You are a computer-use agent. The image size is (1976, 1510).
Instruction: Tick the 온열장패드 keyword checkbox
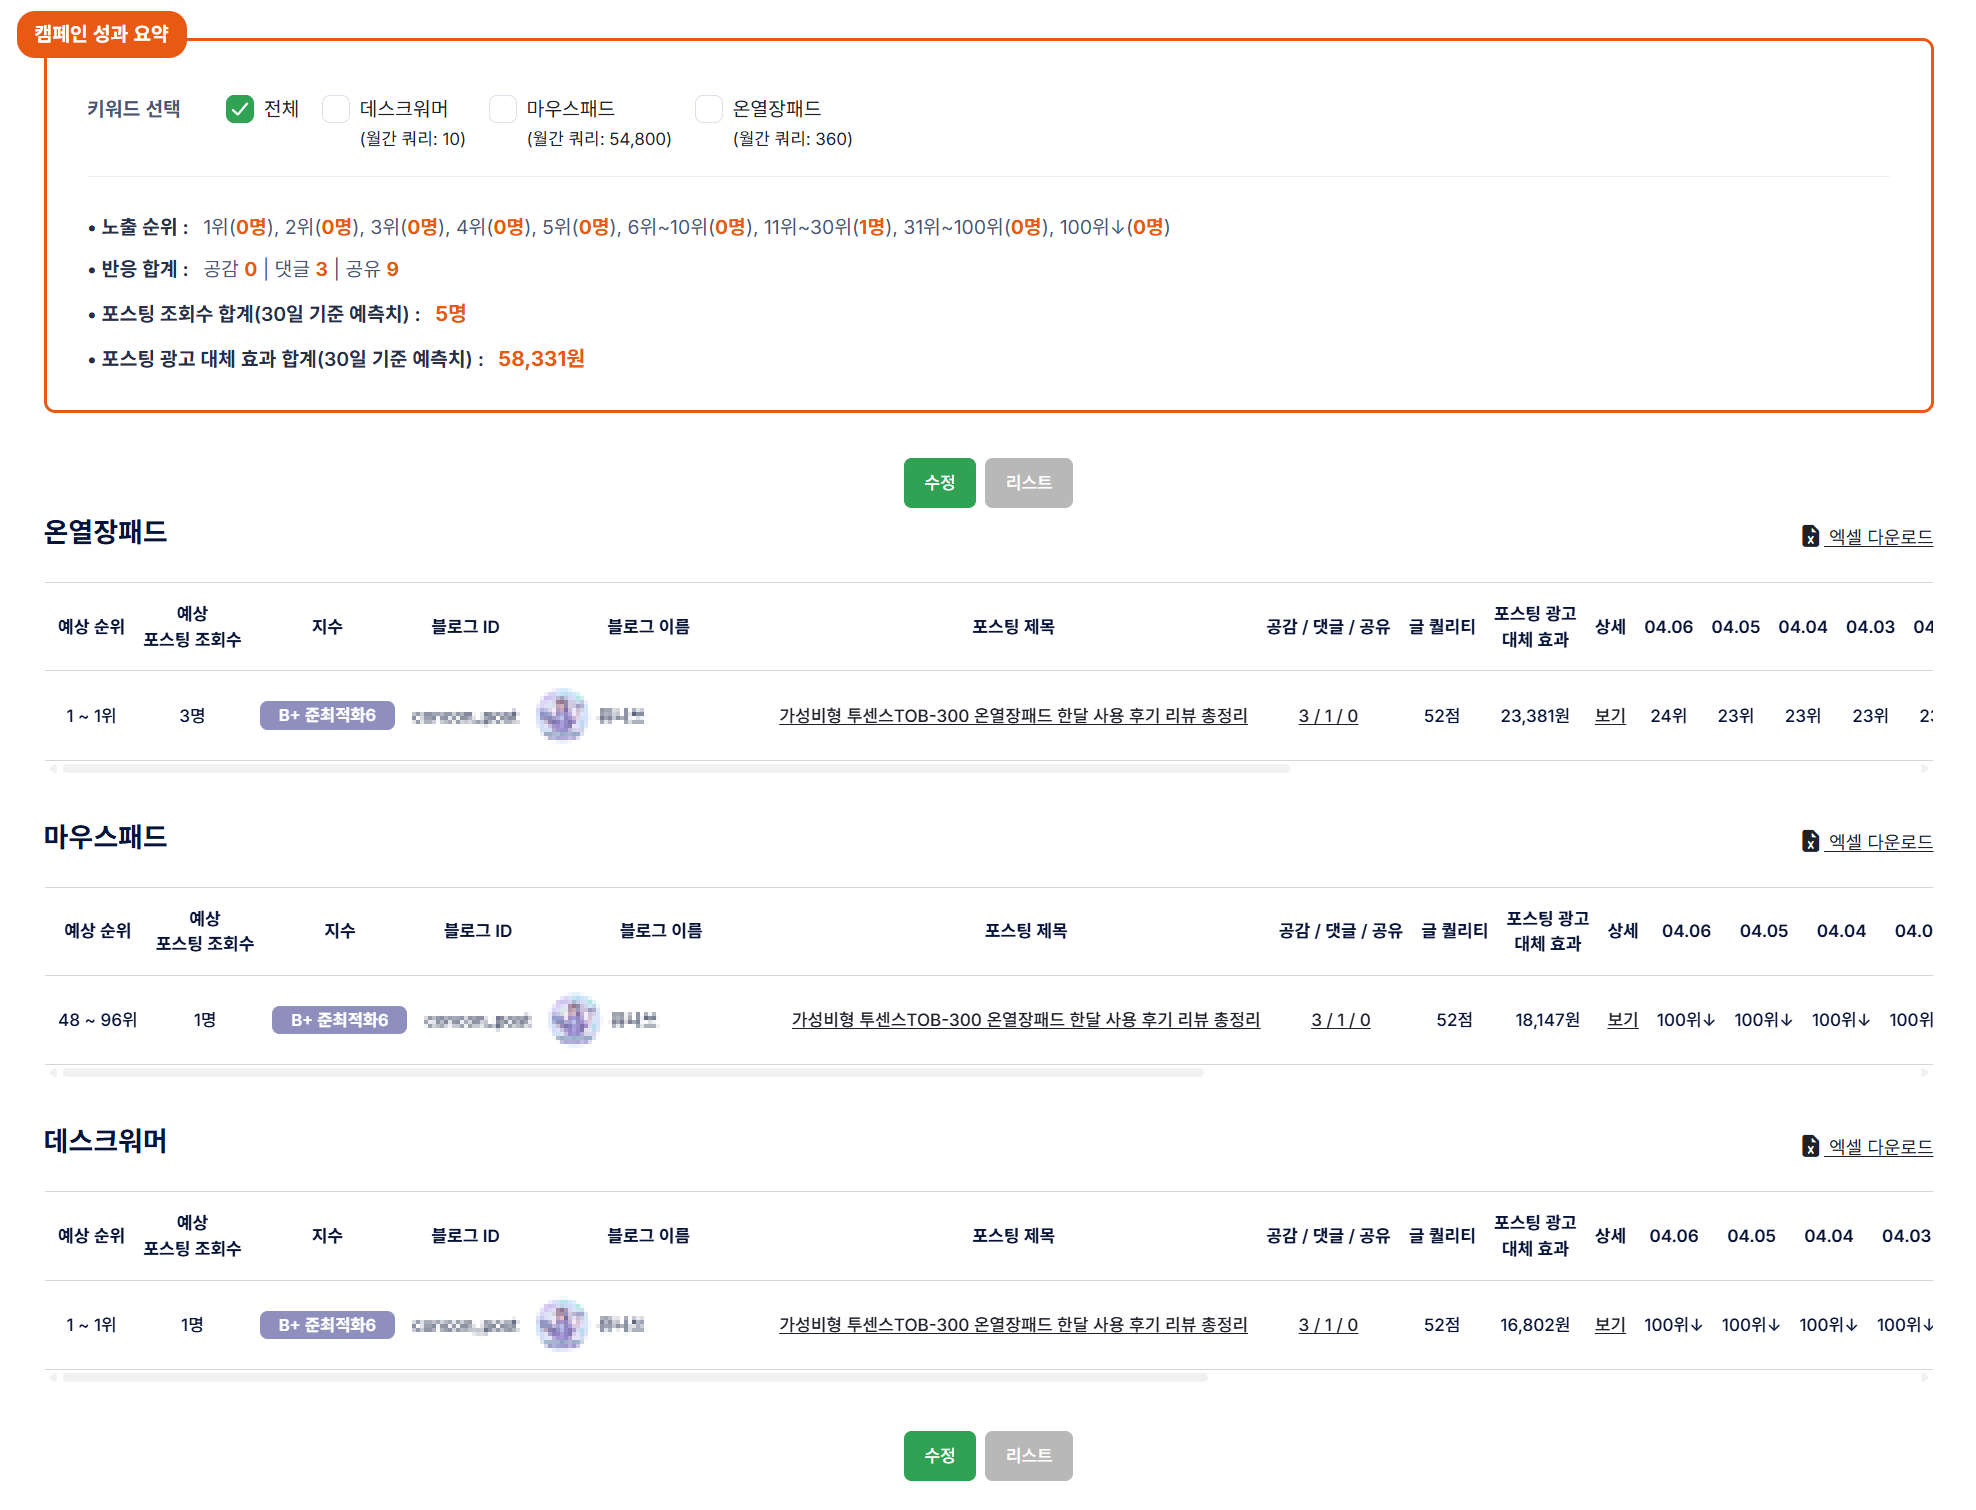click(709, 109)
